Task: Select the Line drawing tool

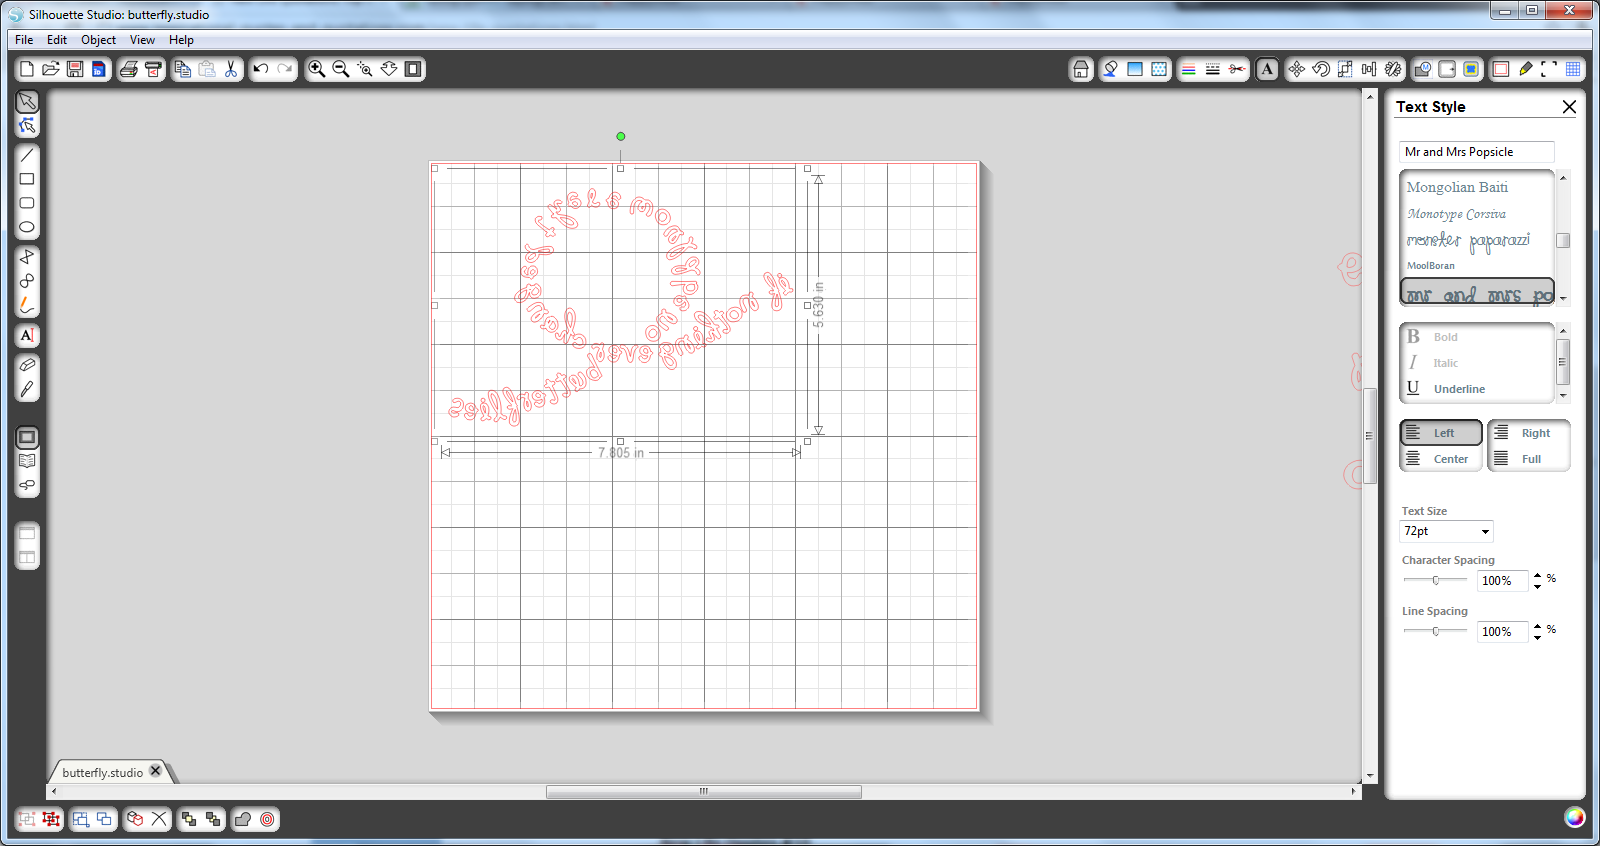Action: (27, 155)
